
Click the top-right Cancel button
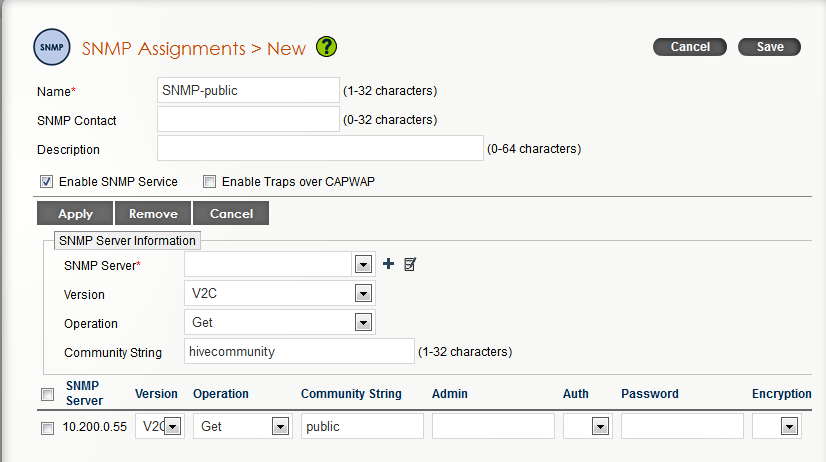[690, 47]
